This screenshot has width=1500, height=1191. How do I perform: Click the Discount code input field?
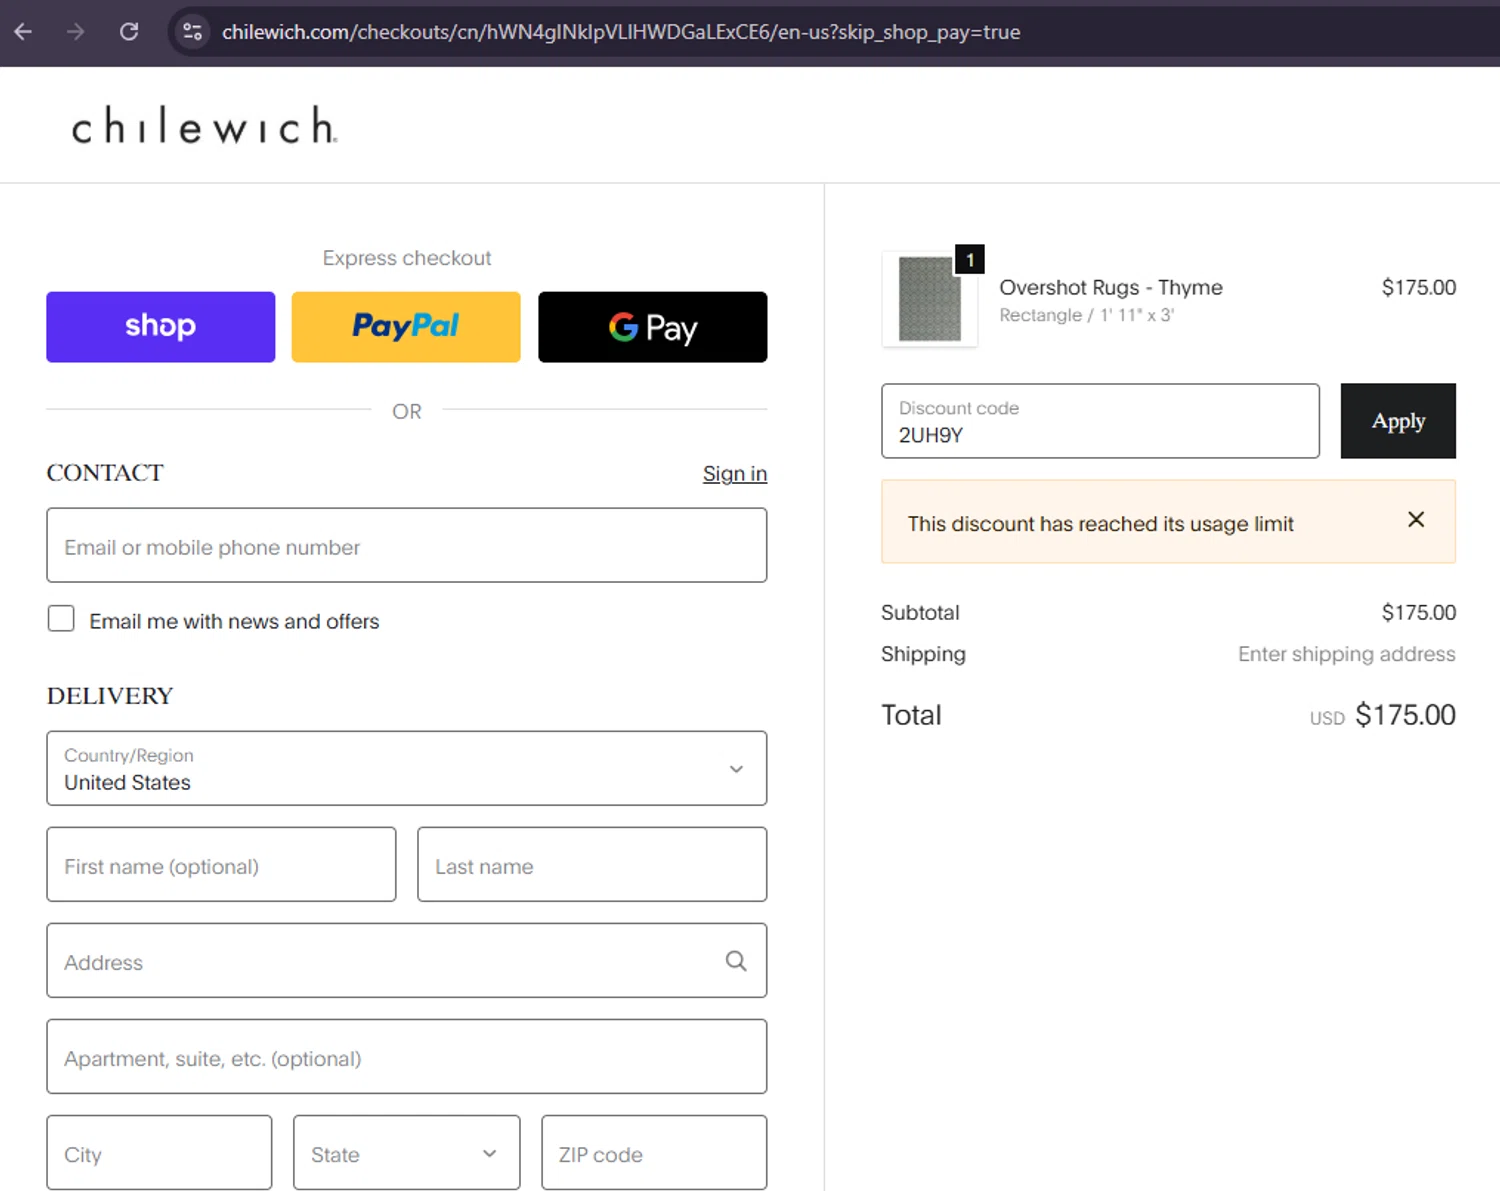tap(1100, 421)
